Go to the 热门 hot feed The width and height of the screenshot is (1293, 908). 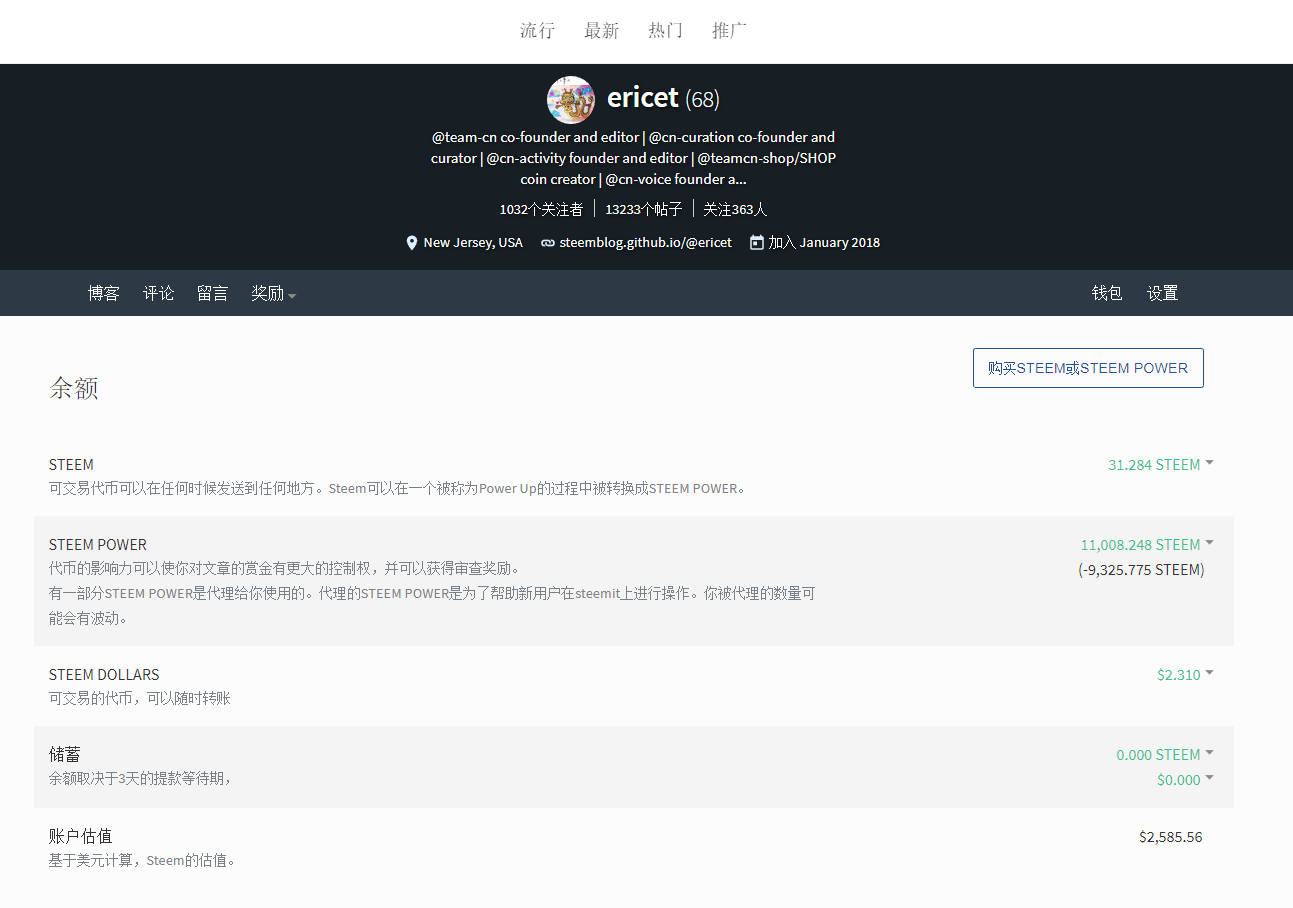point(666,31)
